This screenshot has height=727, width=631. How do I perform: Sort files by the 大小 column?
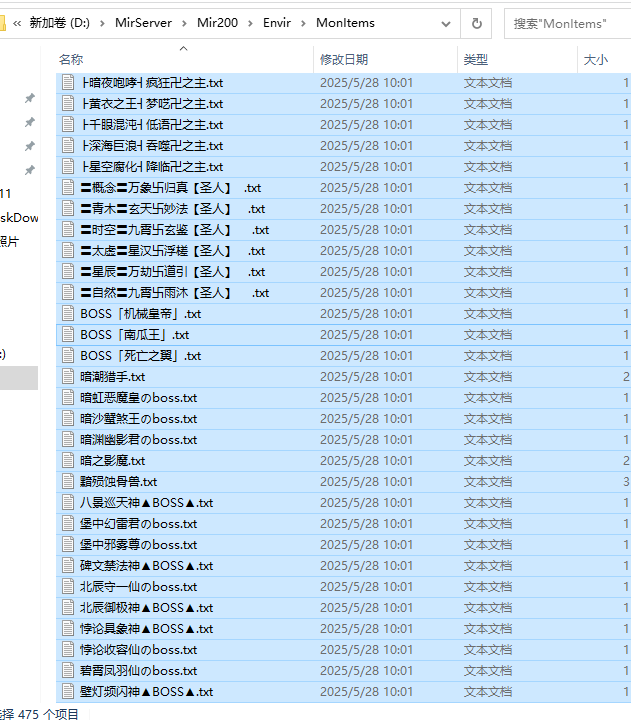(604, 59)
